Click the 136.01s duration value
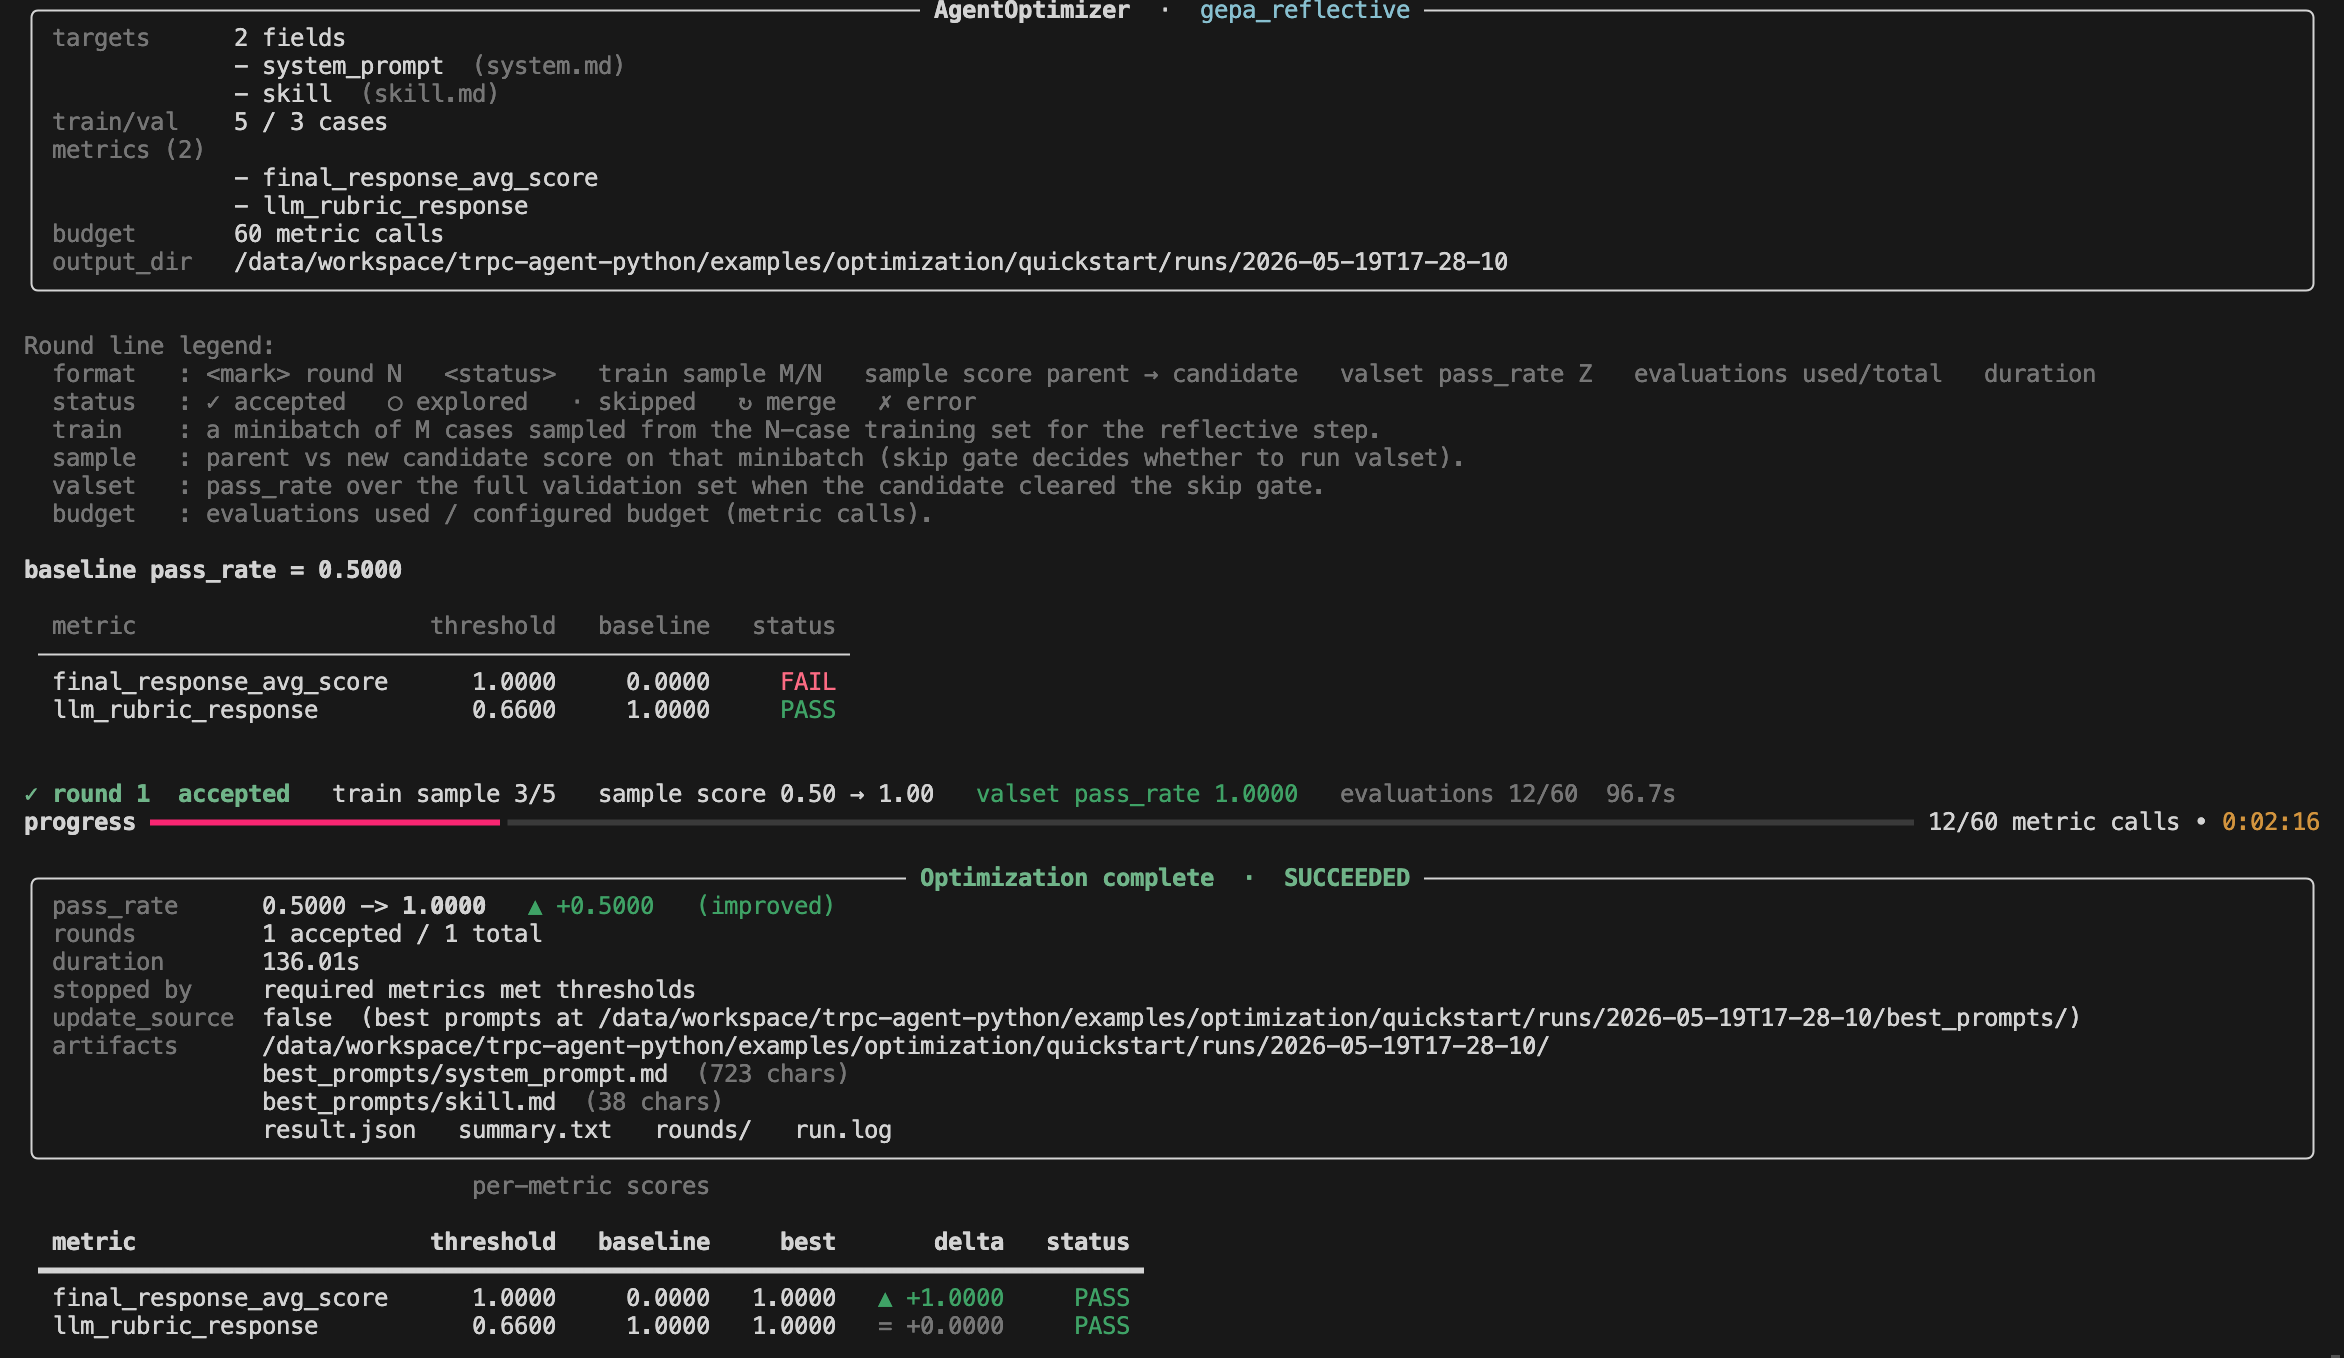 (x=311, y=962)
